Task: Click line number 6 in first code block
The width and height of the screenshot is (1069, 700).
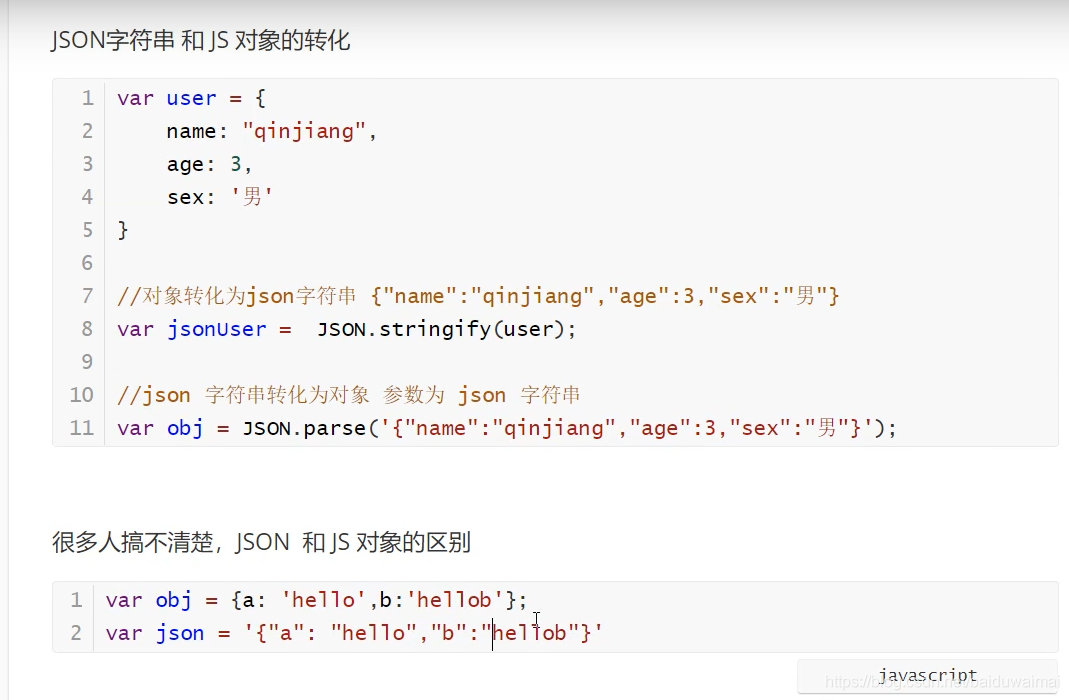Action: click(x=87, y=263)
